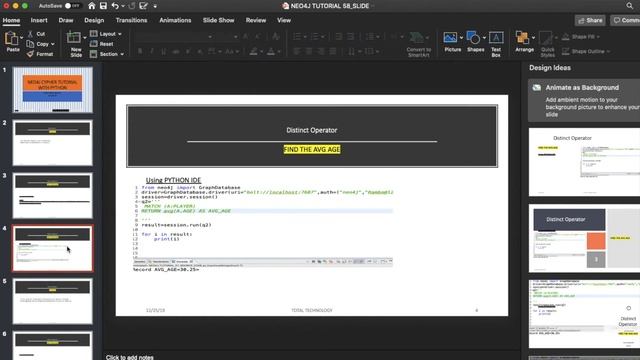This screenshot has height=360, width=640.
Task: Select slide 6 thumbnail
Action: 53,345
